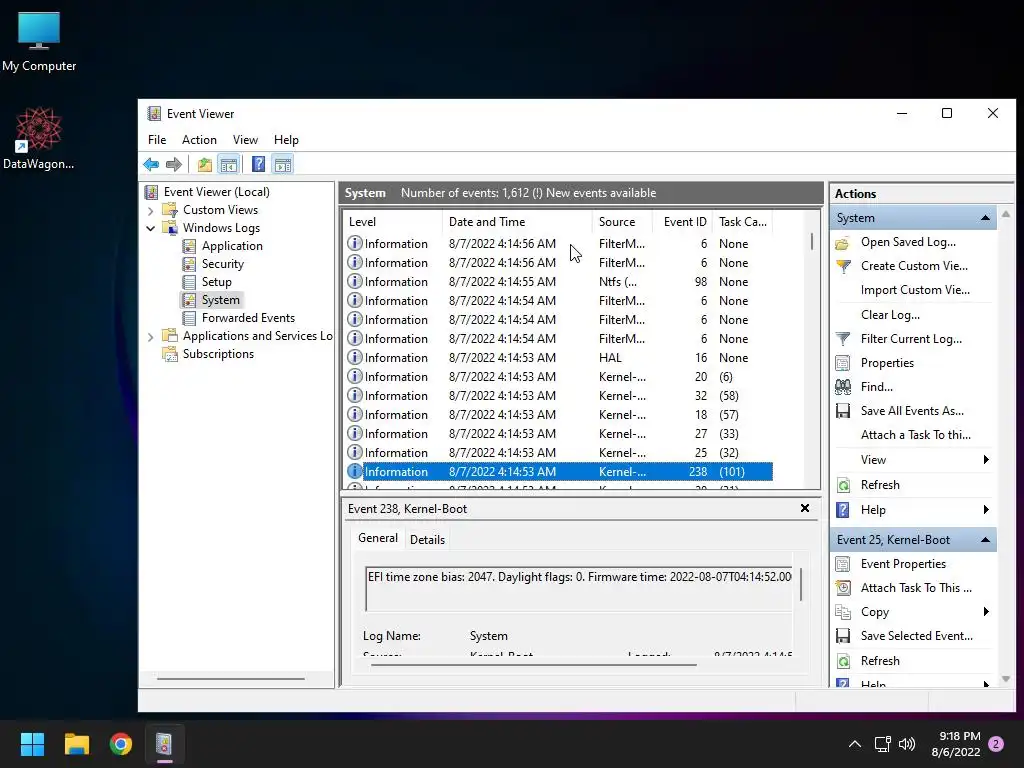Screen dimensions: 1024x768
Task: Select Event Viewer (Local) root node
Action: (216, 192)
